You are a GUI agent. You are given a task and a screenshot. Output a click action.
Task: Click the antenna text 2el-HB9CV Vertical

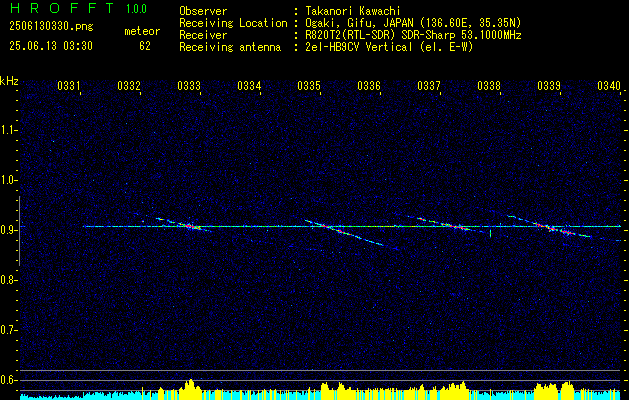pos(359,47)
